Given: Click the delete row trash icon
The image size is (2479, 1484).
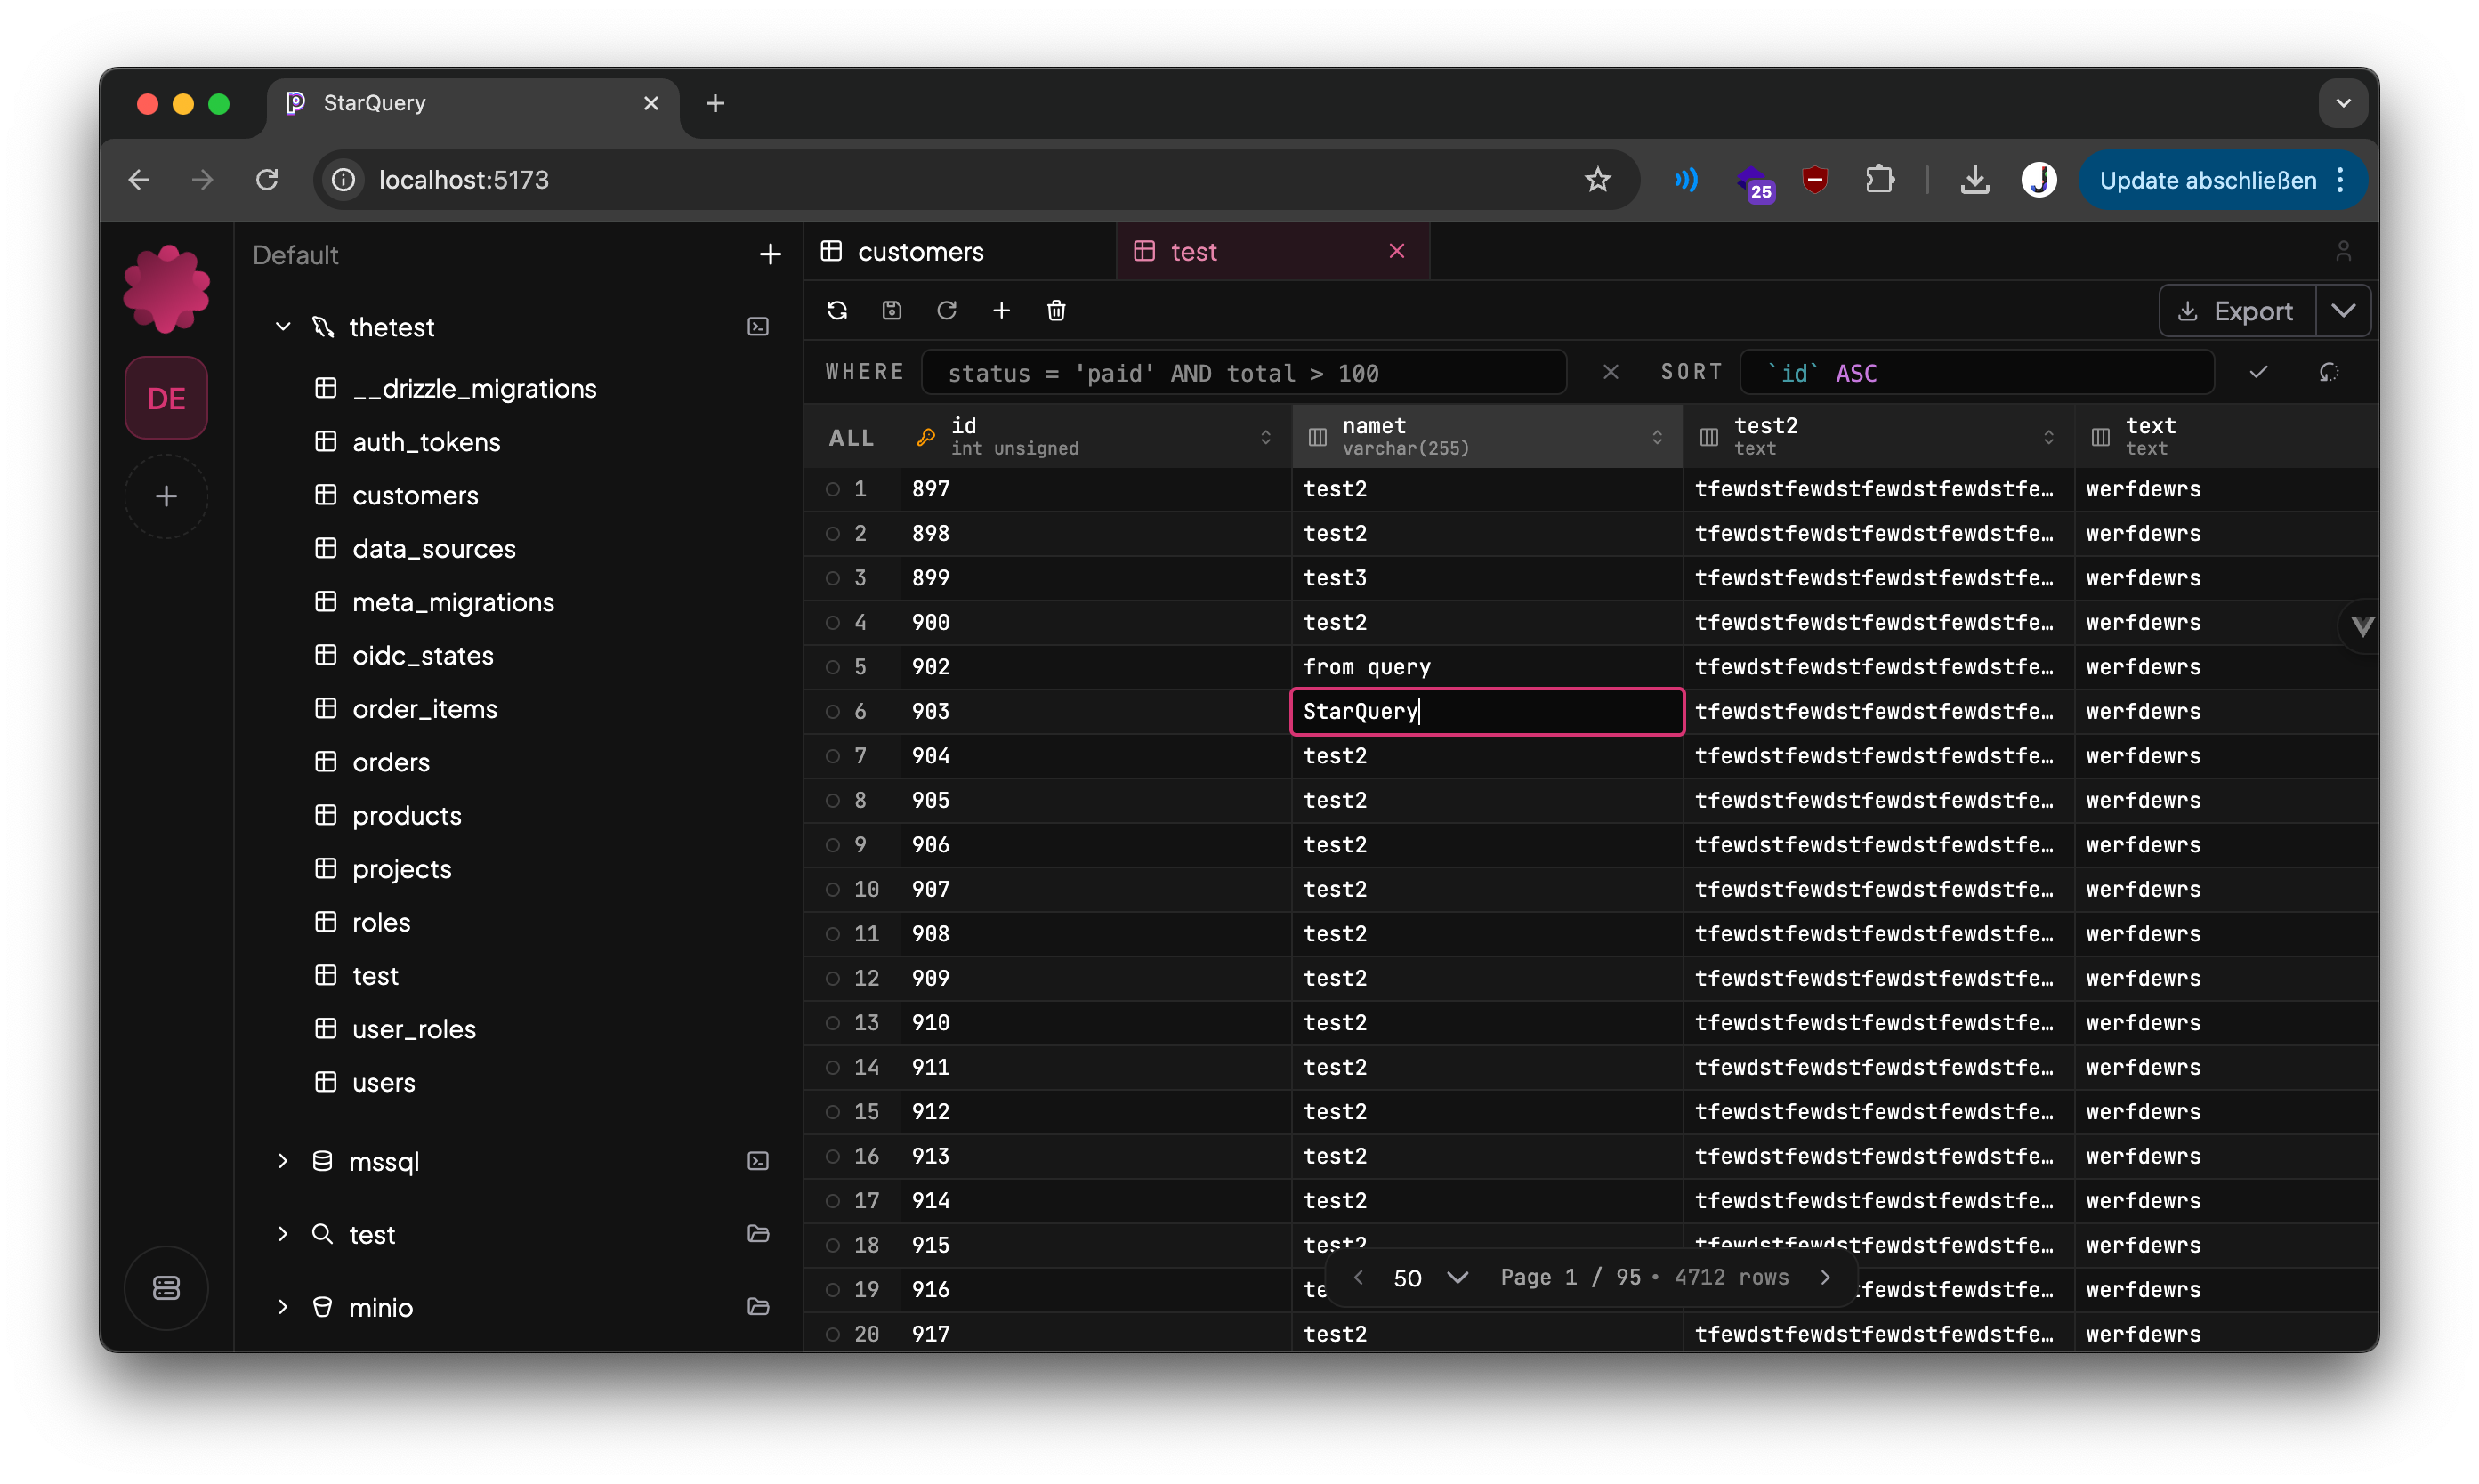Looking at the screenshot, I should tap(1056, 311).
